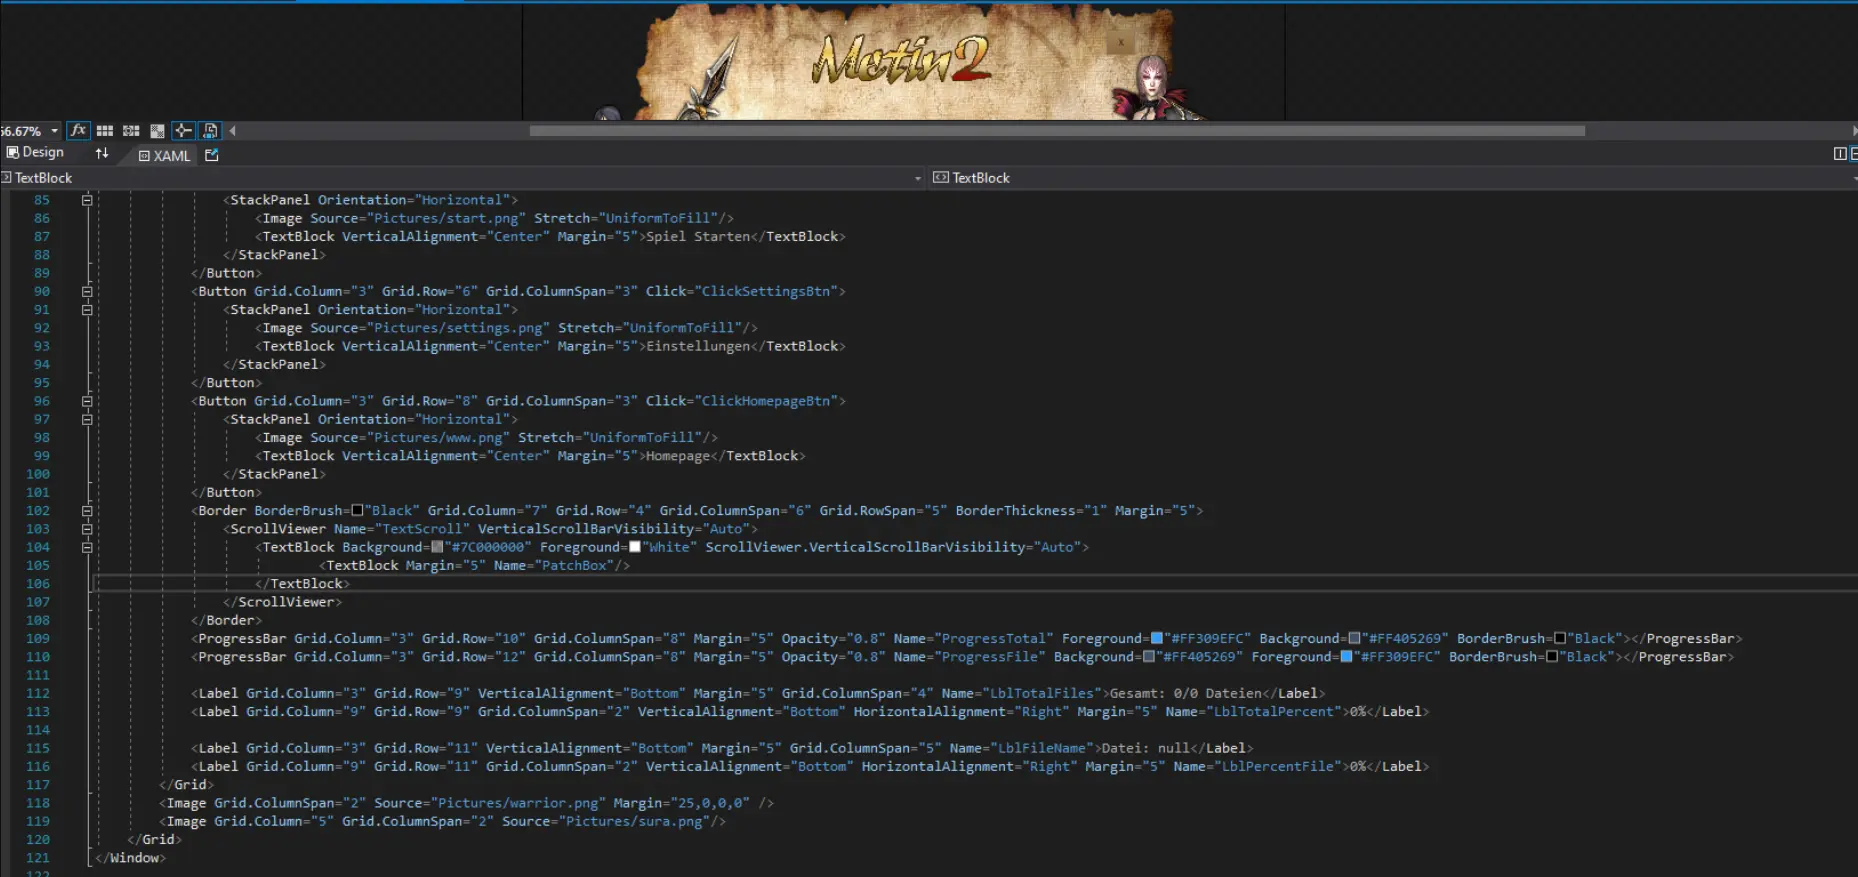Click the Metin2 logo in the designer

point(902,60)
